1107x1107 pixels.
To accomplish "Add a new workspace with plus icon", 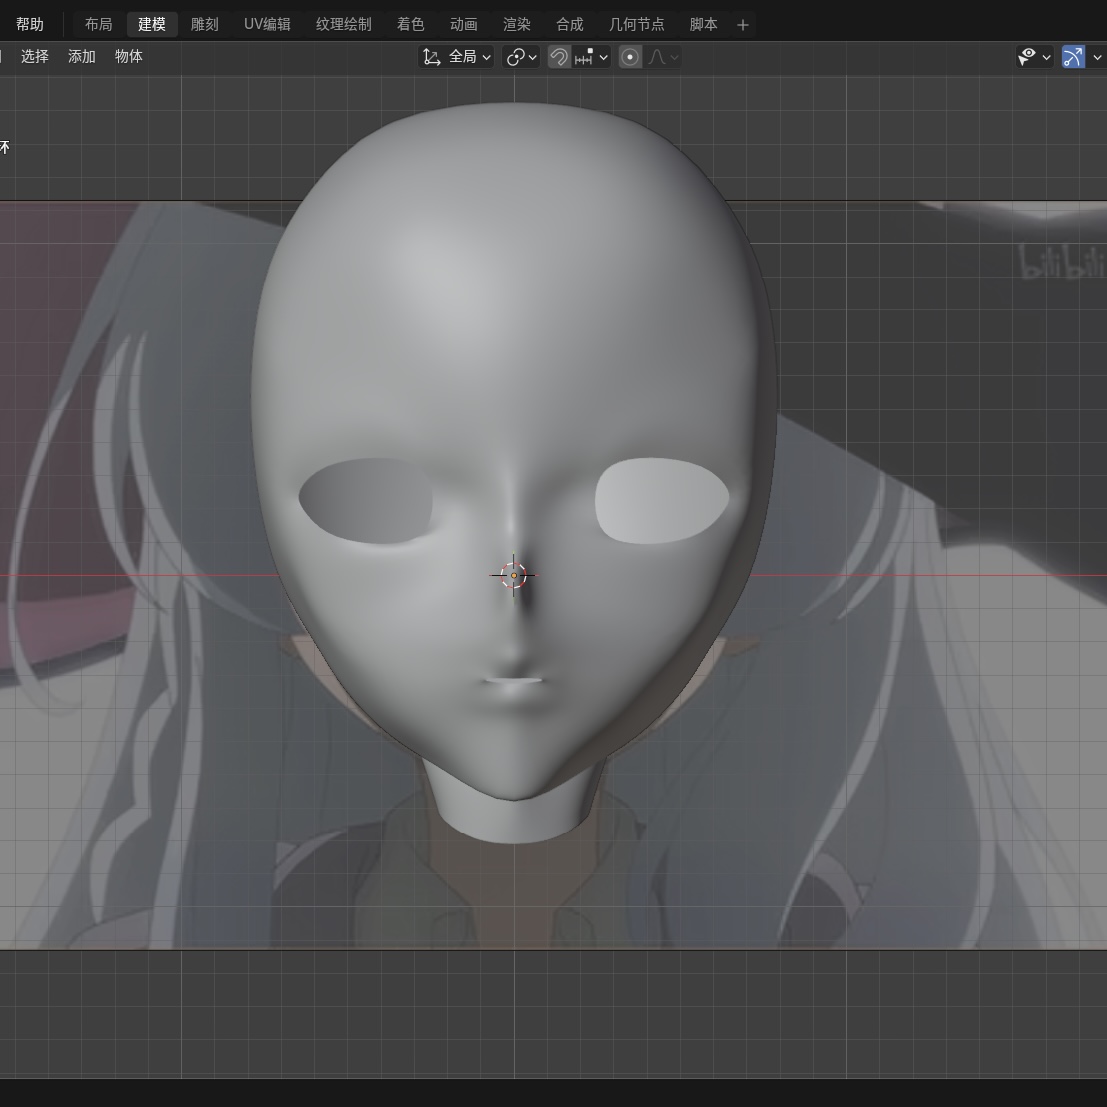I will (742, 25).
